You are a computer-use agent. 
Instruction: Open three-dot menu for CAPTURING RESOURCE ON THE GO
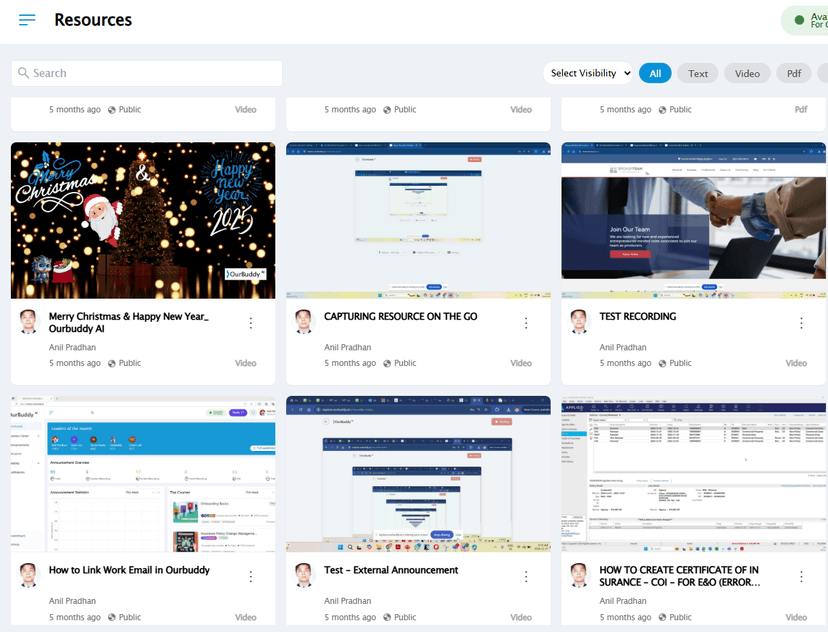pos(526,323)
